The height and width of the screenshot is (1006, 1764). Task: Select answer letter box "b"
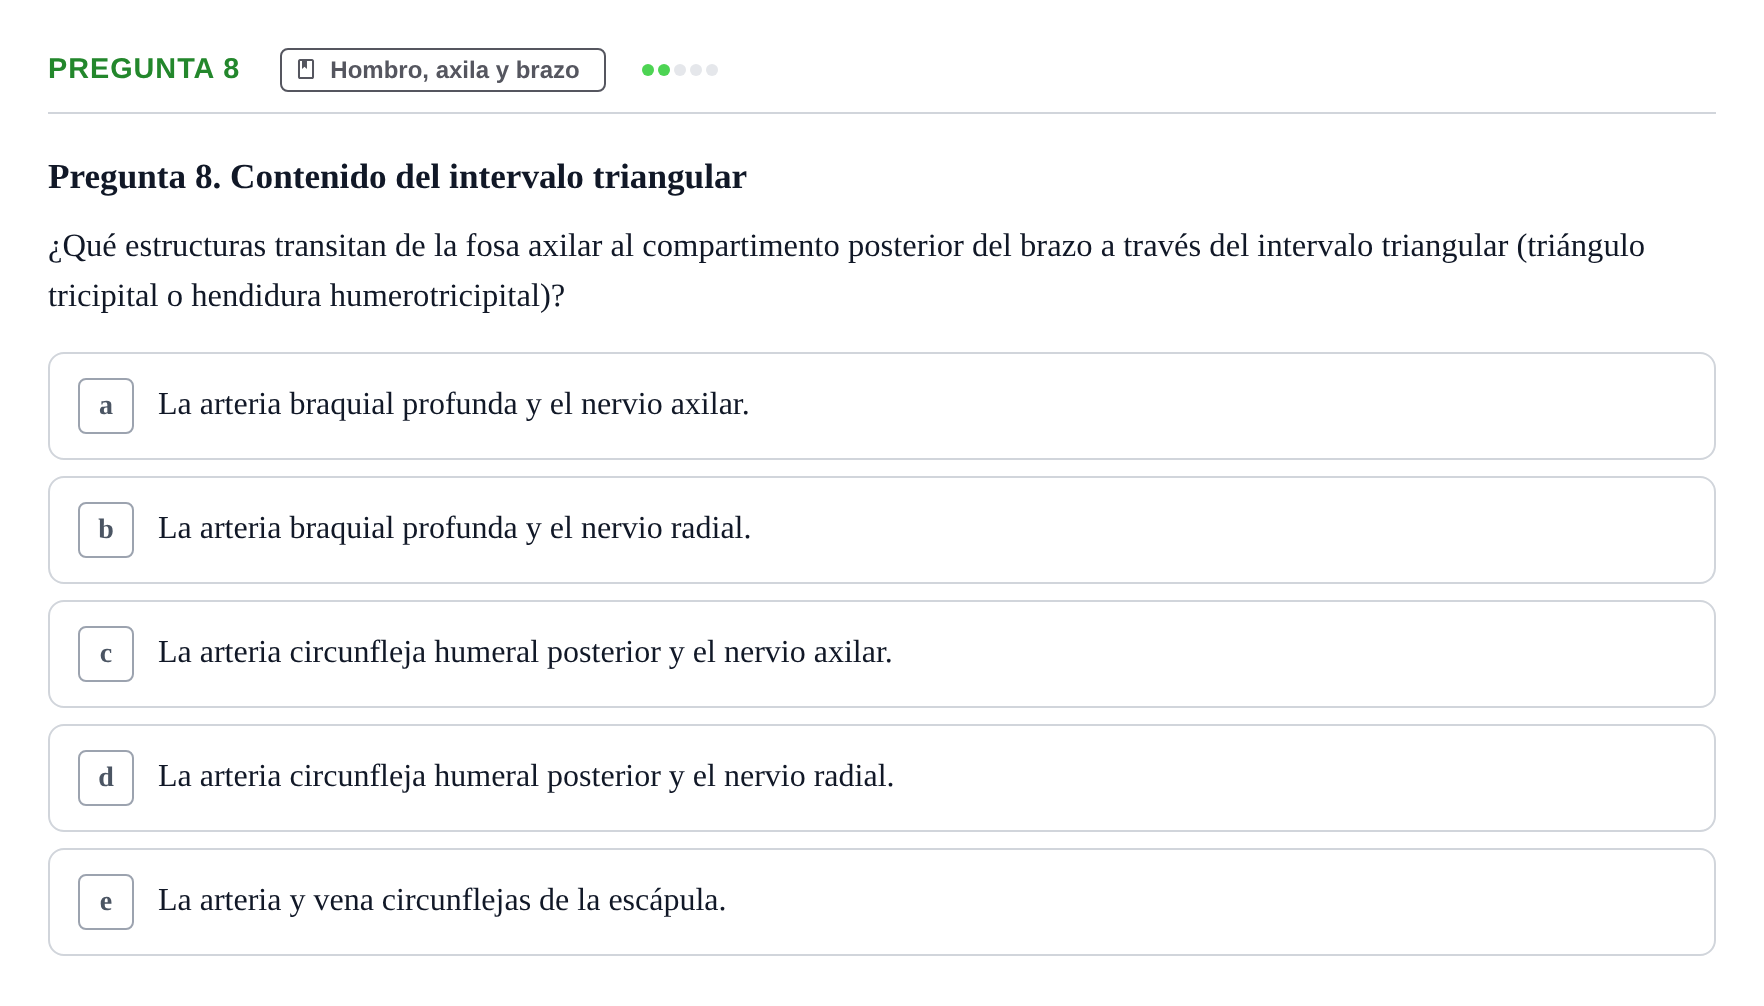(x=106, y=530)
